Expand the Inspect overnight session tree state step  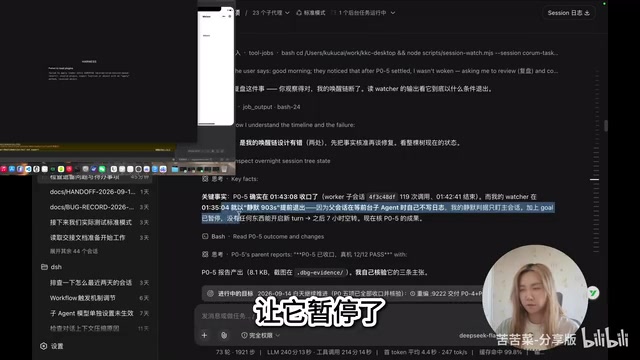pyautogui.click(x=283, y=161)
